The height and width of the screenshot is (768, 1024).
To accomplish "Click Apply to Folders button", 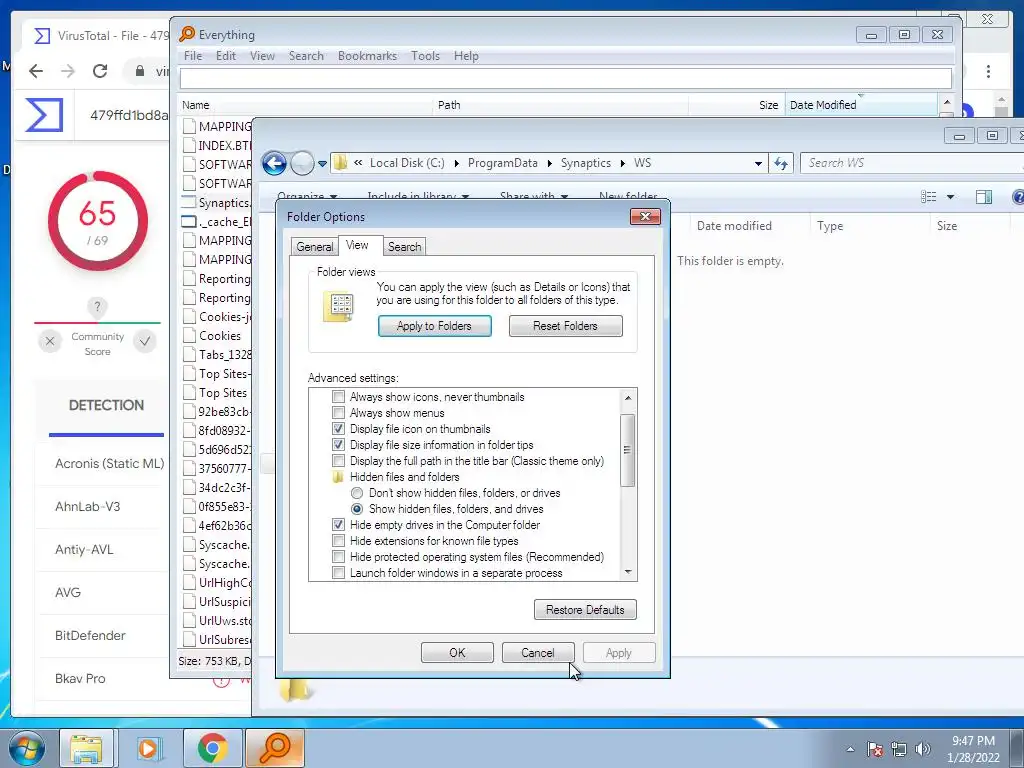I will click(434, 326).
